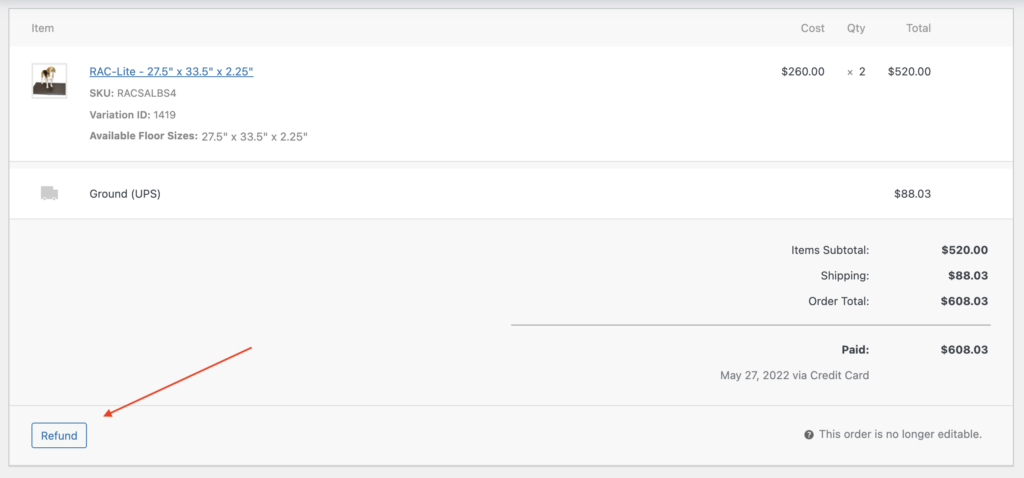The width and height of the screenshot is (1024, 478).
Task: Click the Item column header
Action: (x=42, y=28)
